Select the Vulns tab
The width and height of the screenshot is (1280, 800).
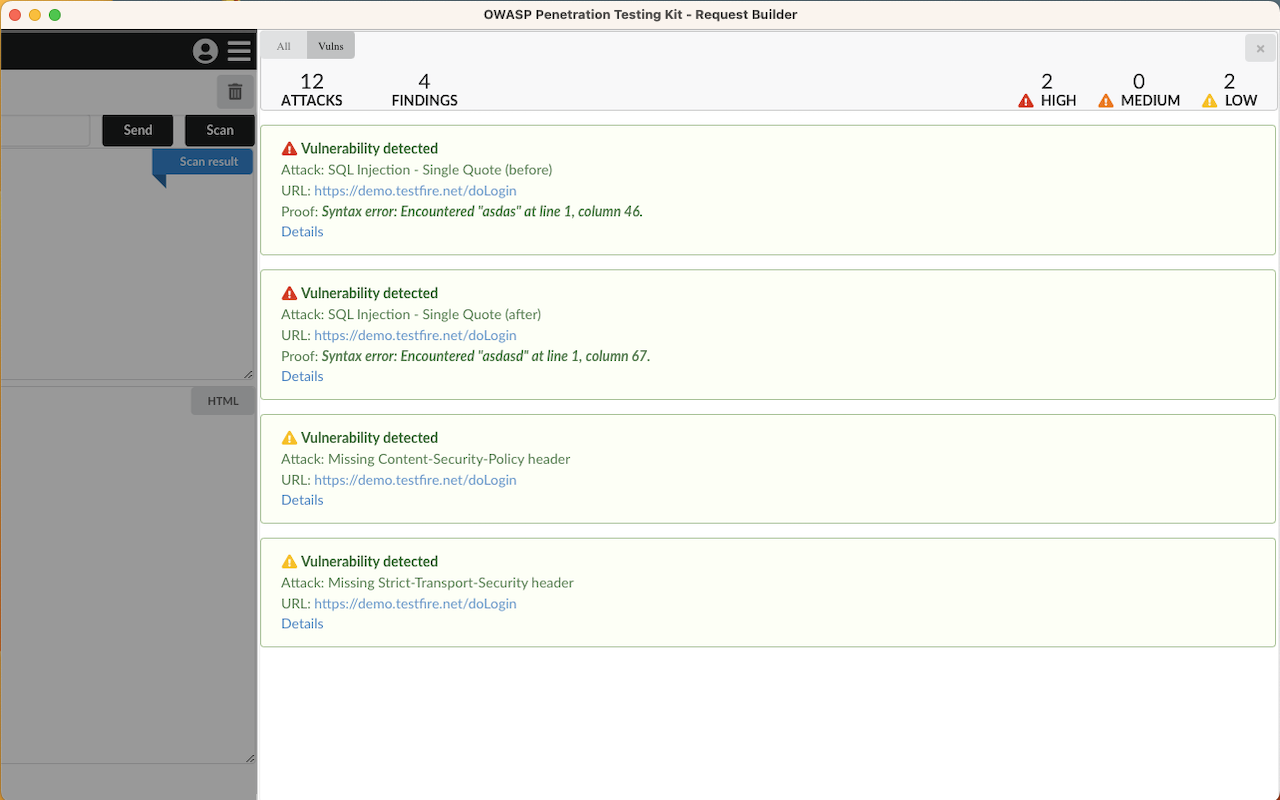click(x=331, y=46)
